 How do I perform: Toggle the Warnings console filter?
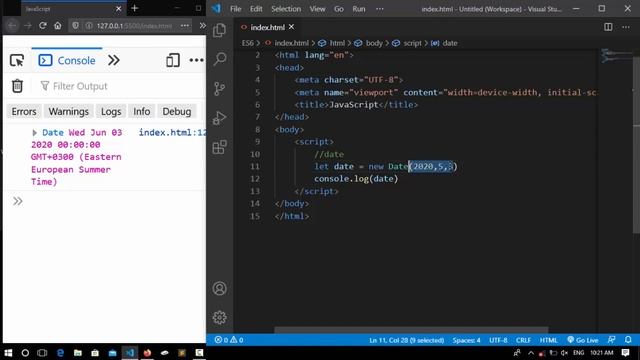(x=68, y=111)
